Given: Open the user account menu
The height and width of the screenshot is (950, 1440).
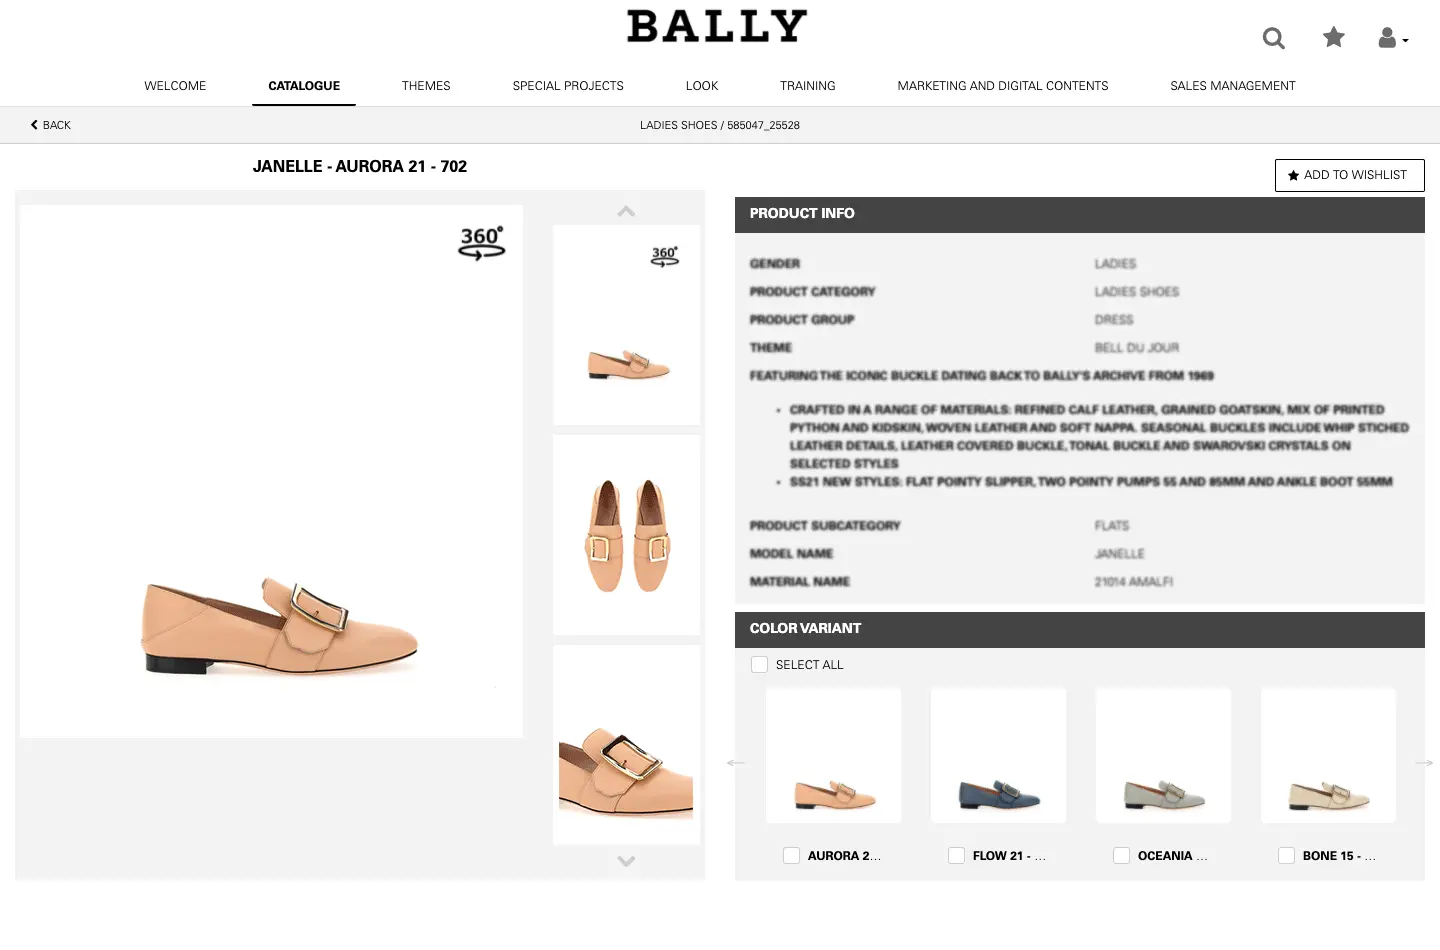Looking at the screenshot, I should pyautogui.click(x=1393, y=38).
